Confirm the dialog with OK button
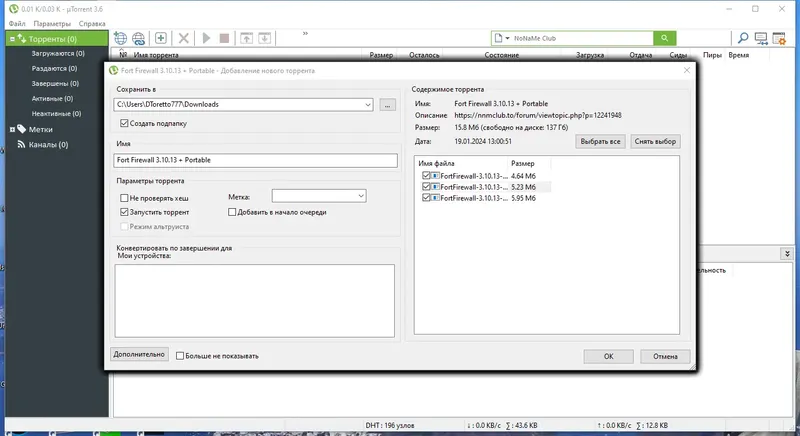The height and width of the screenshot is (436, 800). (609, 356)
